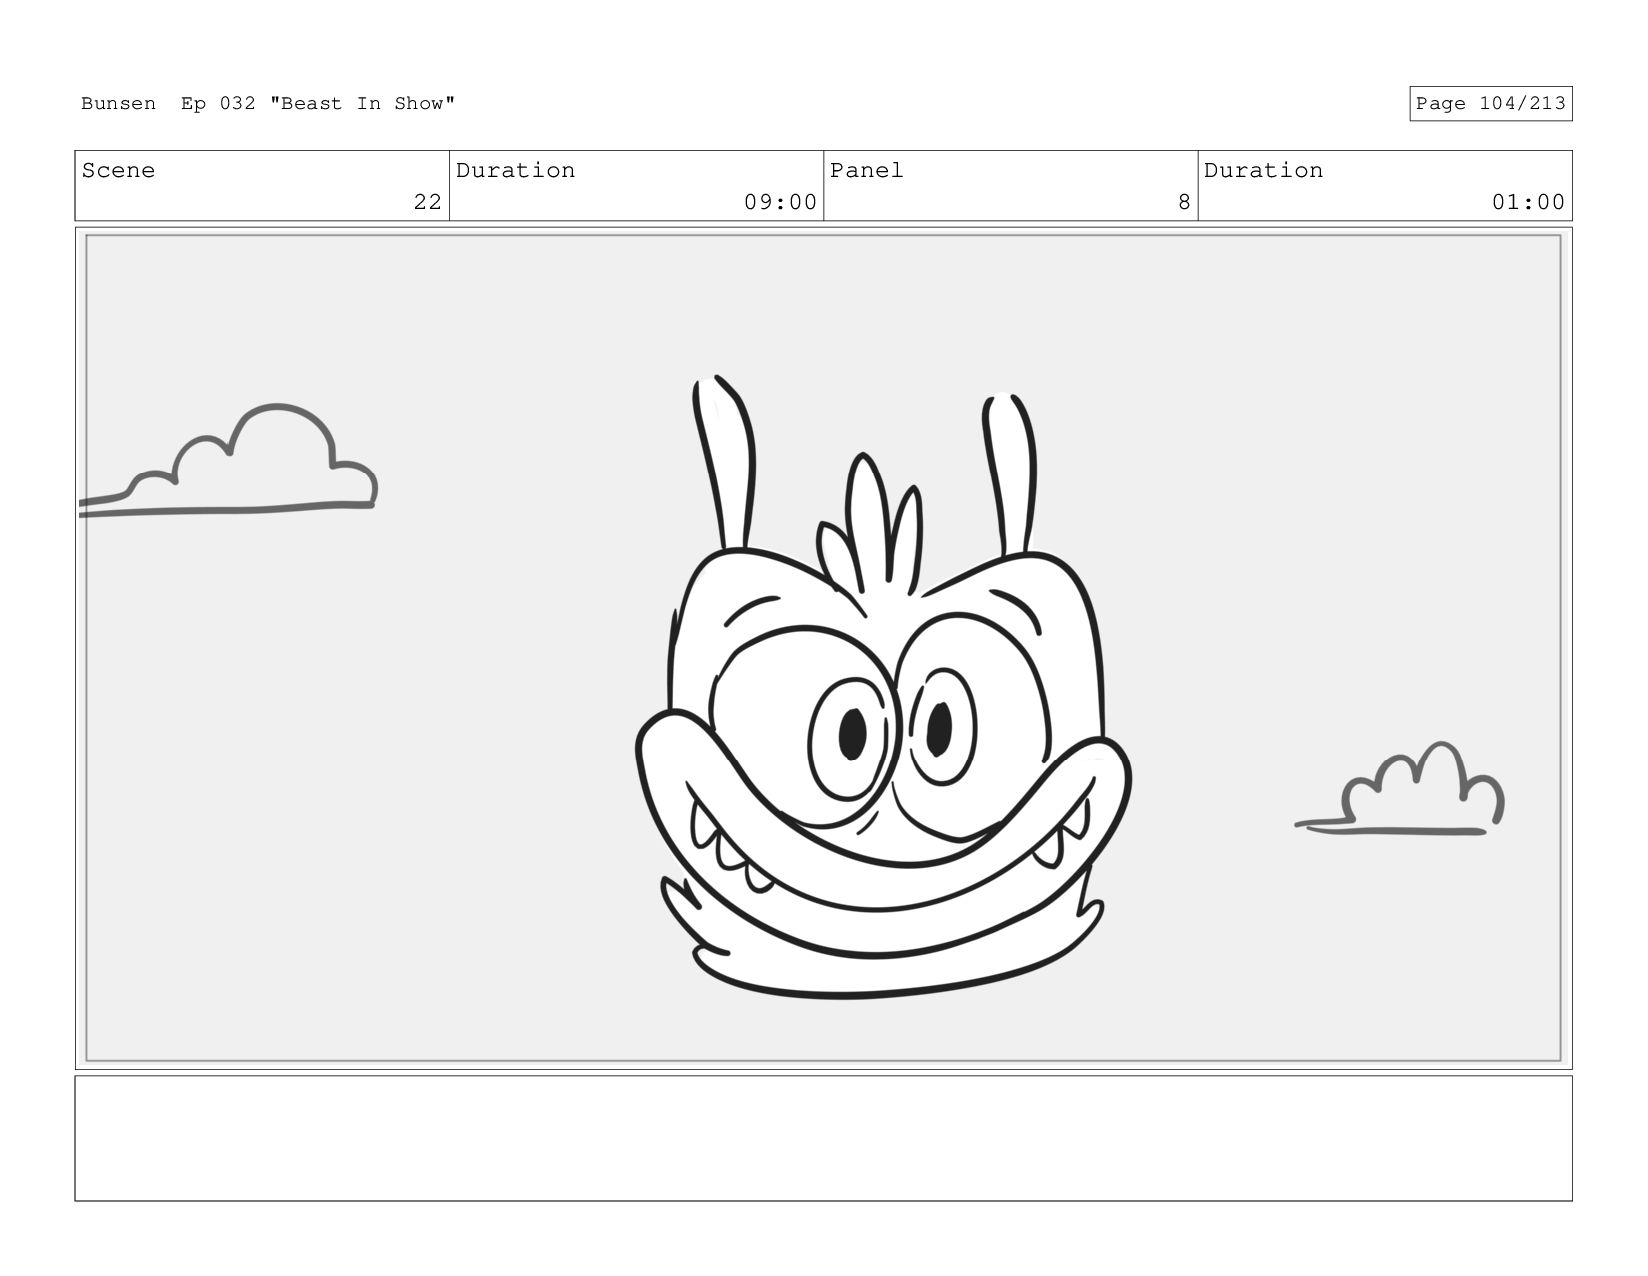Click the "Panel" header label
This screenshot has height=1276, width=1648.
[866, 171]
